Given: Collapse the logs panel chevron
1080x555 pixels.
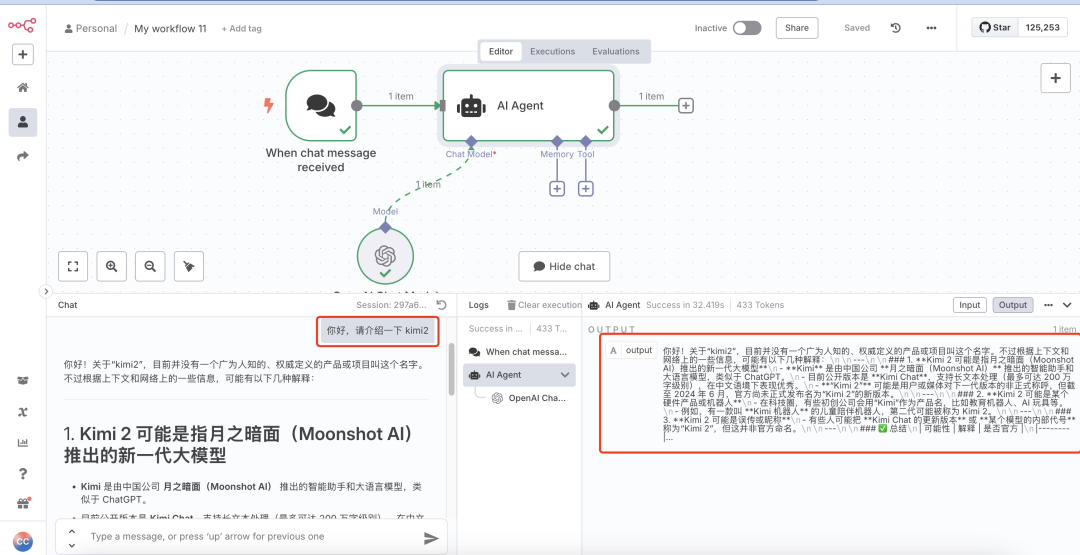Looking at the screenshot, I should tap(1068, 305).
